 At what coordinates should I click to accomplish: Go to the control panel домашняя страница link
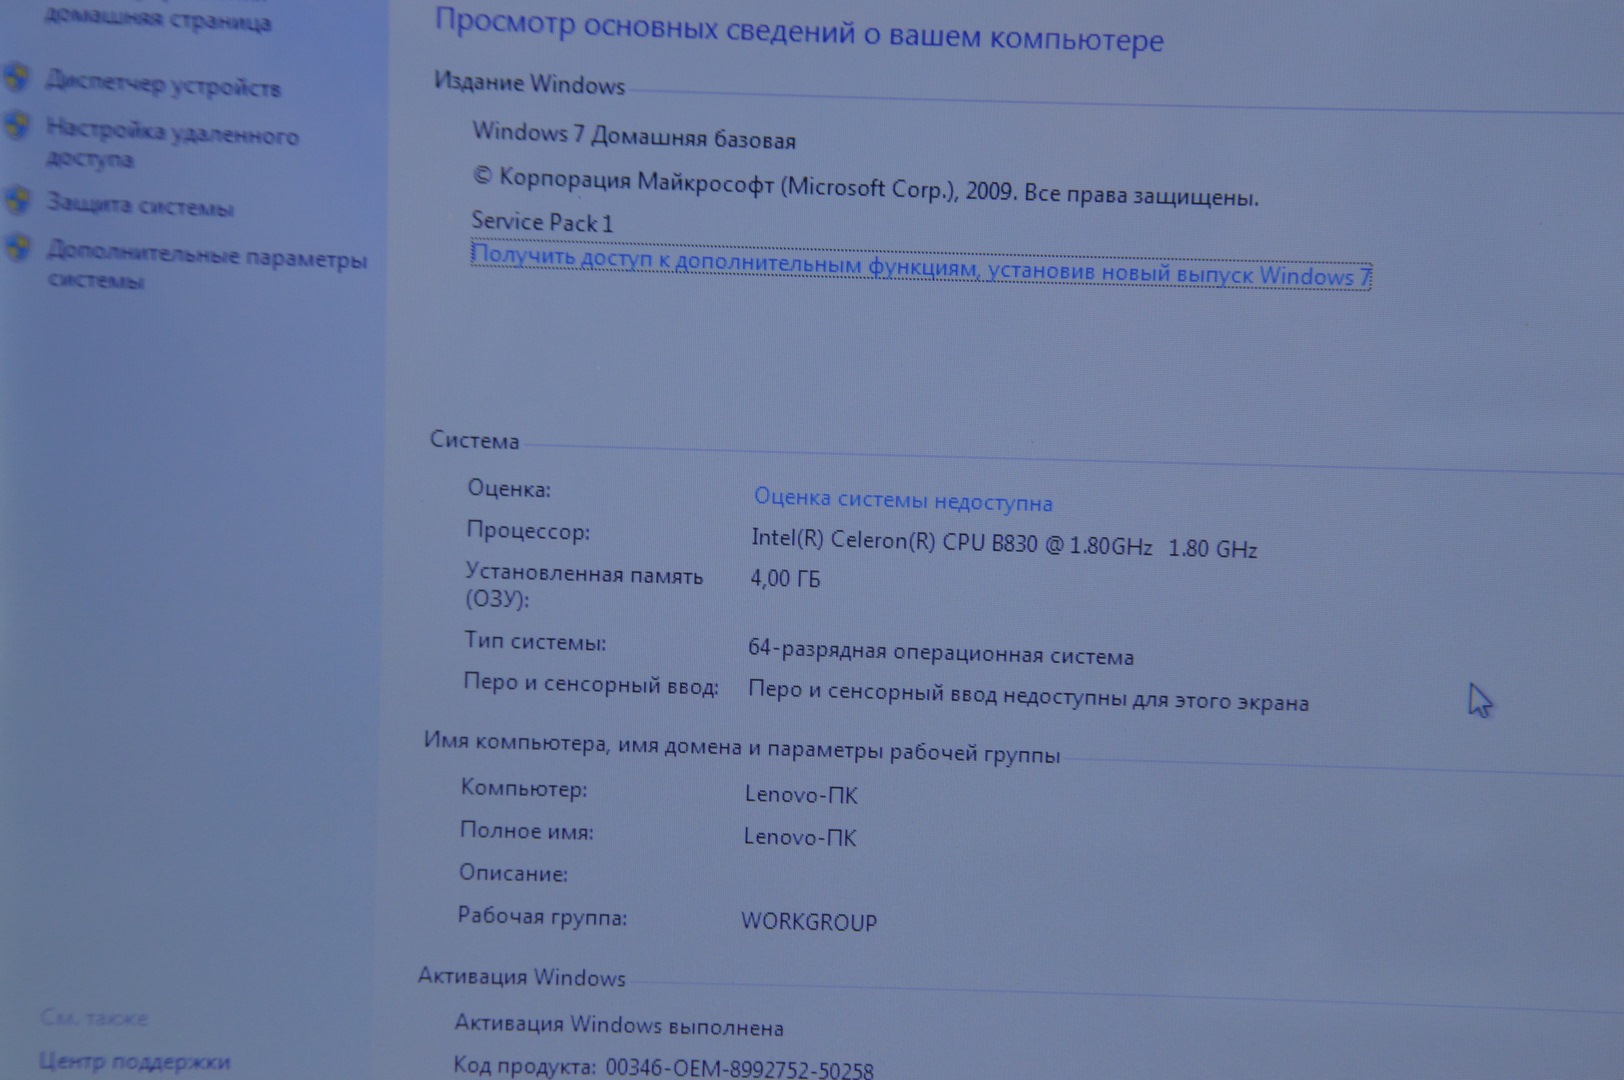[x=158, y=20]
